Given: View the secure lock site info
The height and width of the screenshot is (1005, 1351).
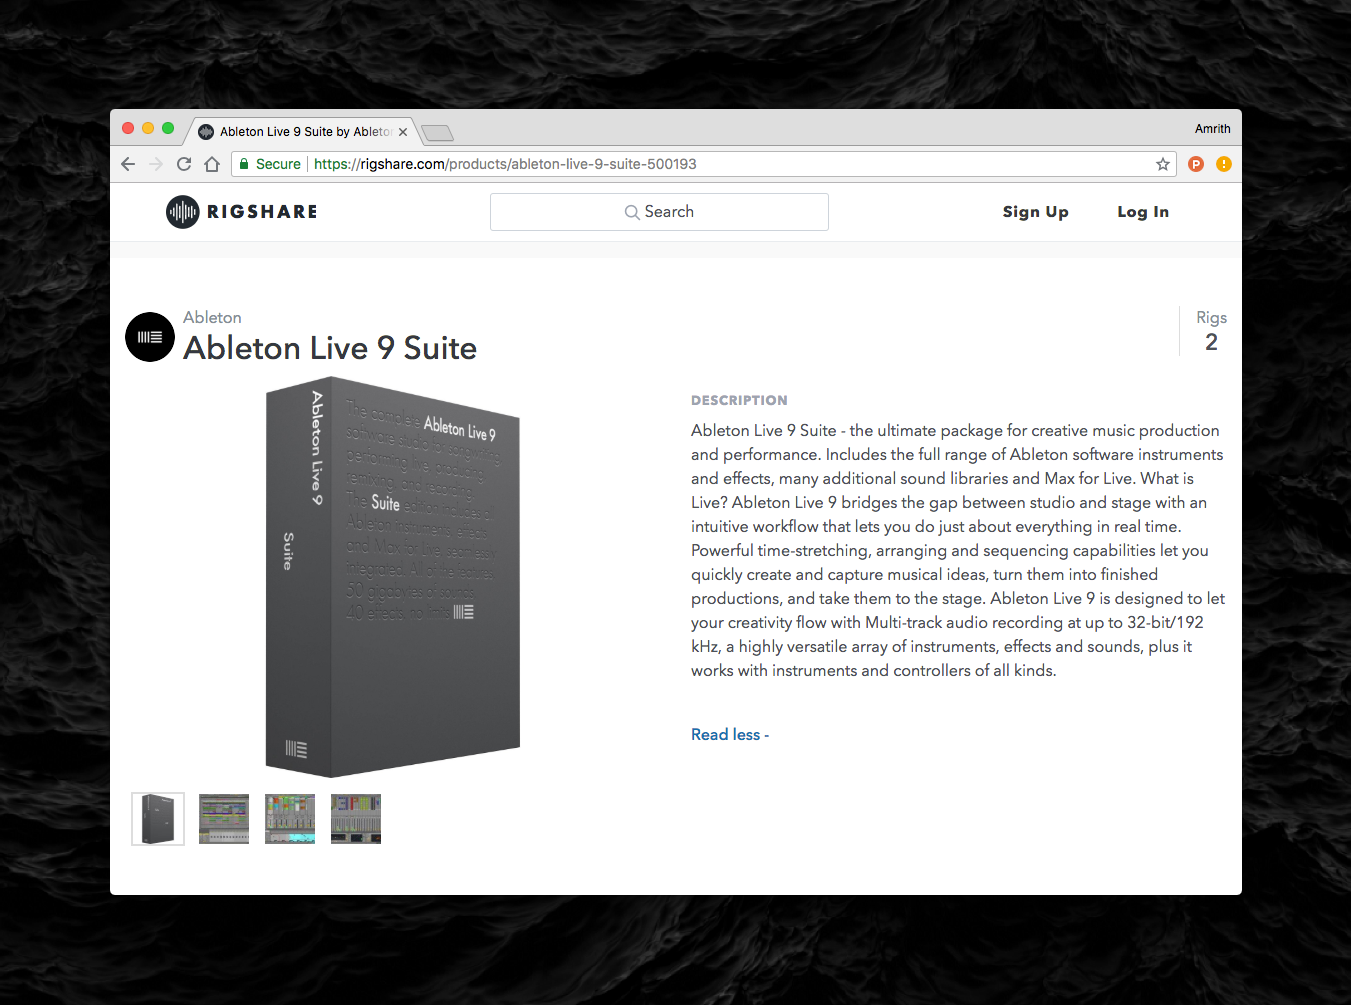Looking at the screenshot, I should [x=270, y=164].
